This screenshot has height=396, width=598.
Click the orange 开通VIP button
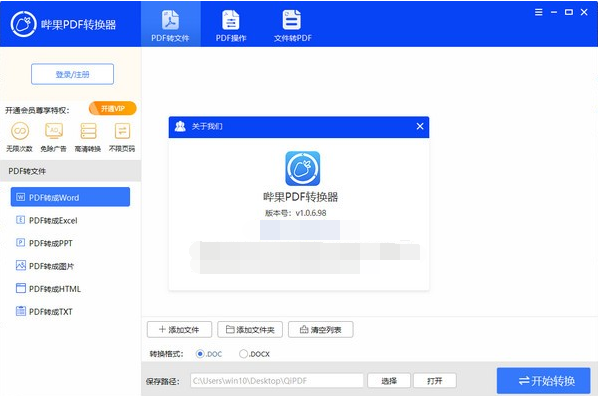point(113,109)
